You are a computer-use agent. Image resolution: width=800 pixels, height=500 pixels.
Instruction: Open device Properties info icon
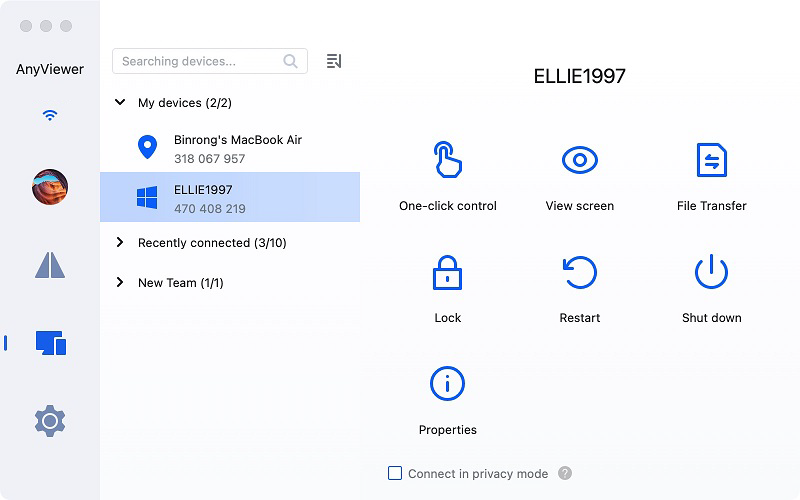447,384
